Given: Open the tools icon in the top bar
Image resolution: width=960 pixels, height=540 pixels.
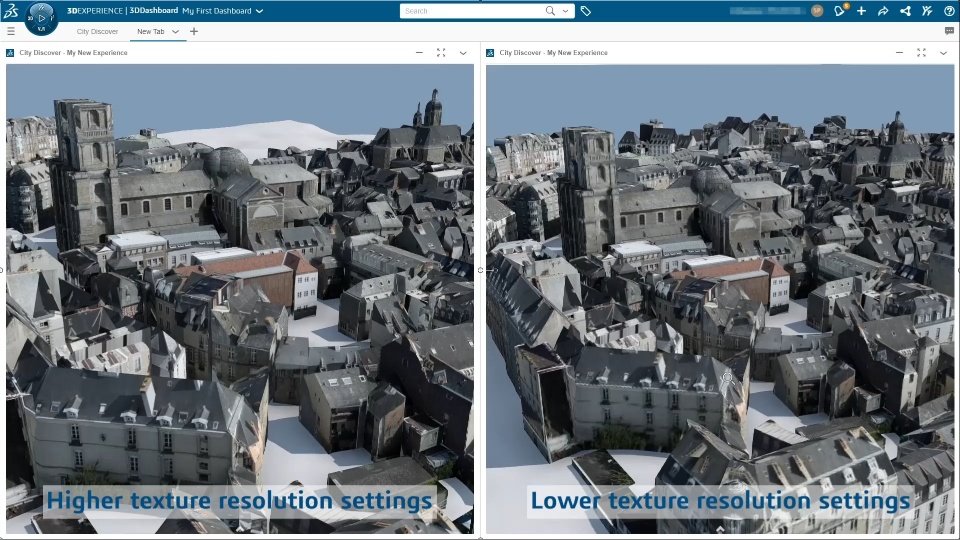Looking at the screenshot, I should coord(927,10).
